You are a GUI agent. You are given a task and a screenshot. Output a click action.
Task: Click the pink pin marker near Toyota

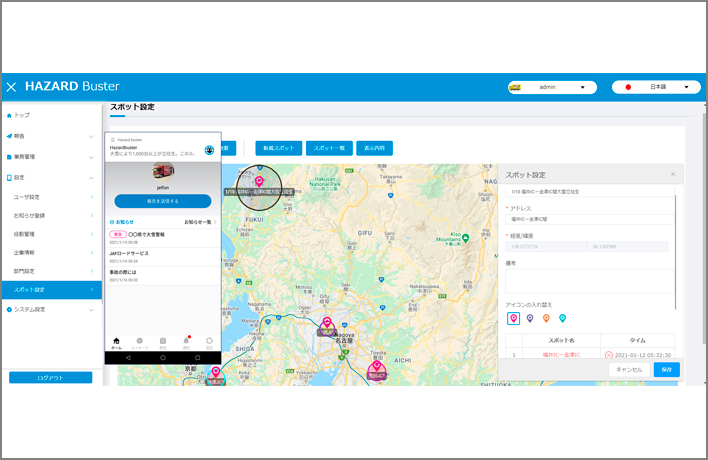(x=377, y=366)
